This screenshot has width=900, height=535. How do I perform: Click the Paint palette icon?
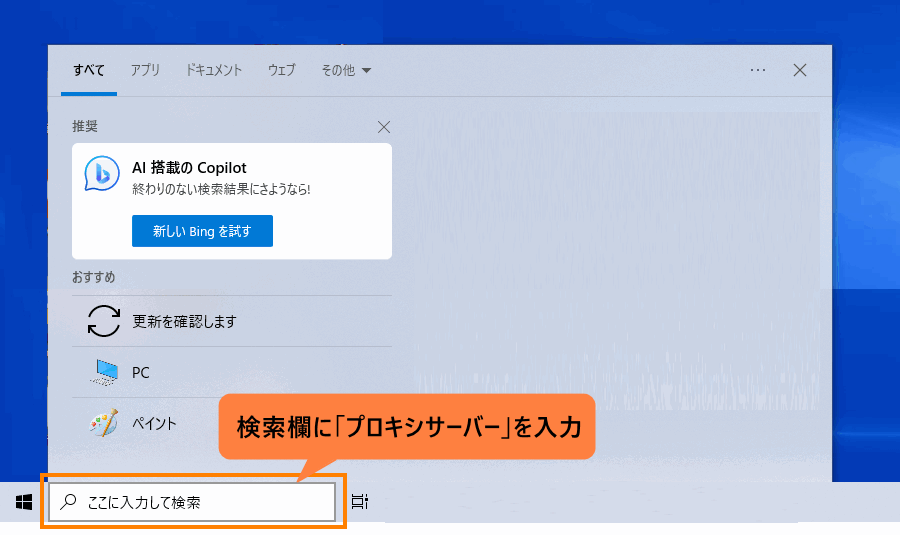(x=104, y=423)
